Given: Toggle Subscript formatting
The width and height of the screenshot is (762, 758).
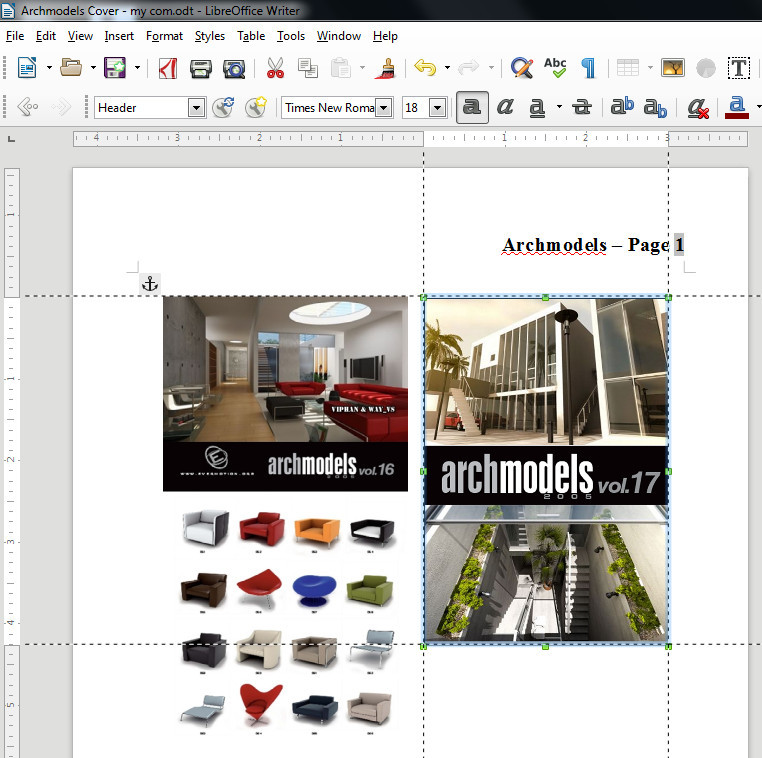Looking at the screenshot, I should coord(655,108).
